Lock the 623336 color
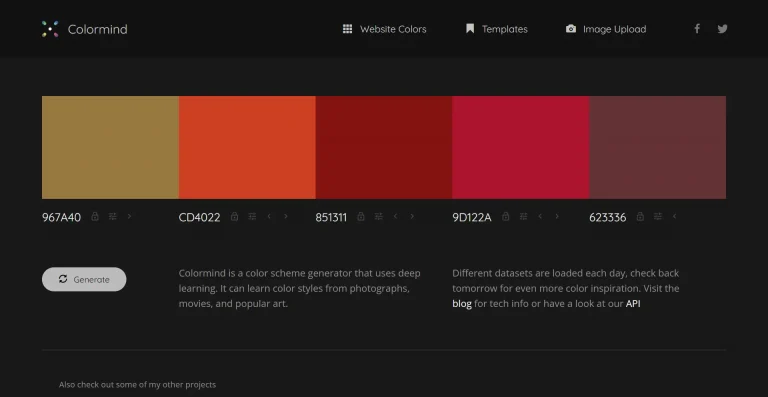Viewport: 768px width, 397px height. pyautogui.click(x=640, y=216)
